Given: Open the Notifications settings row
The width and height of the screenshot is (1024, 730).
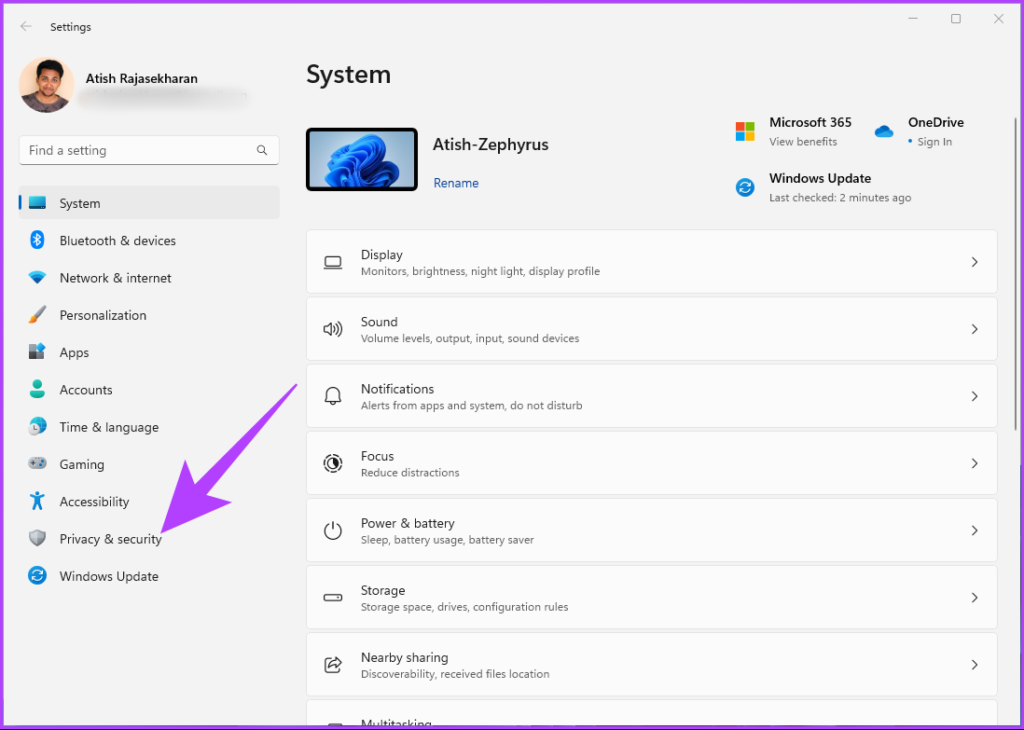Looking at the screenshot, I should (x=651, y=396).
